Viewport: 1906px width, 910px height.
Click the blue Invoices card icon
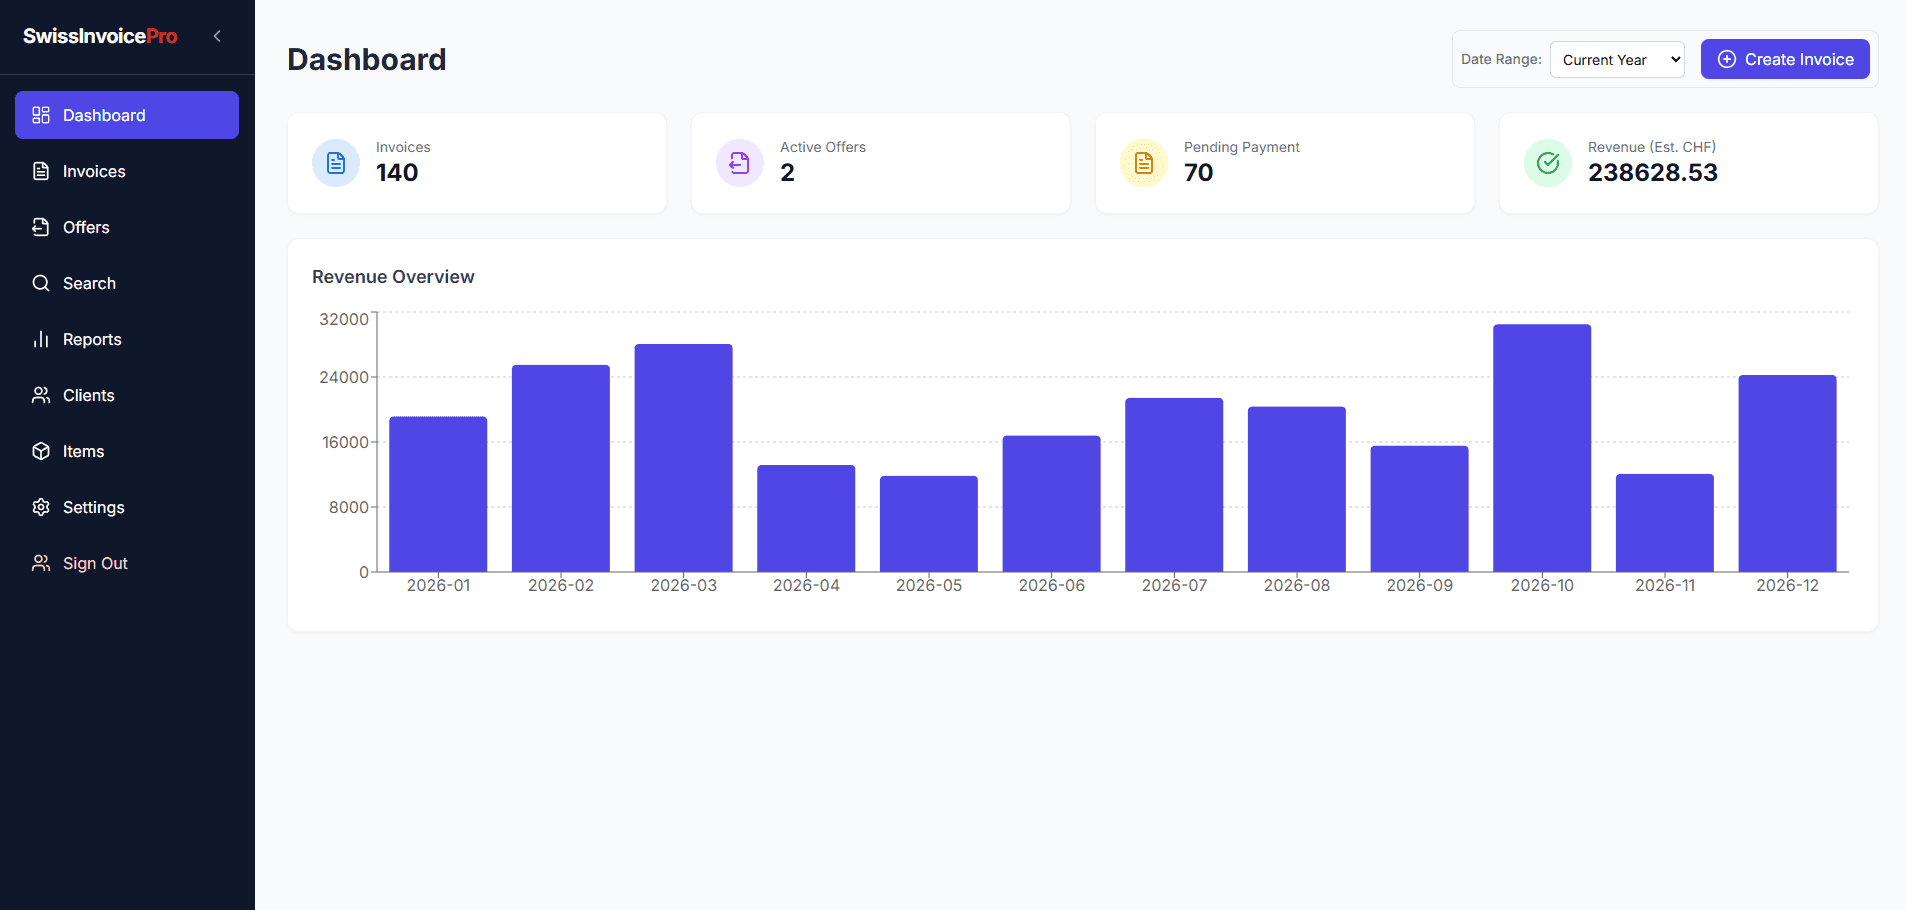pyautogui.click(x=336, y=163)
